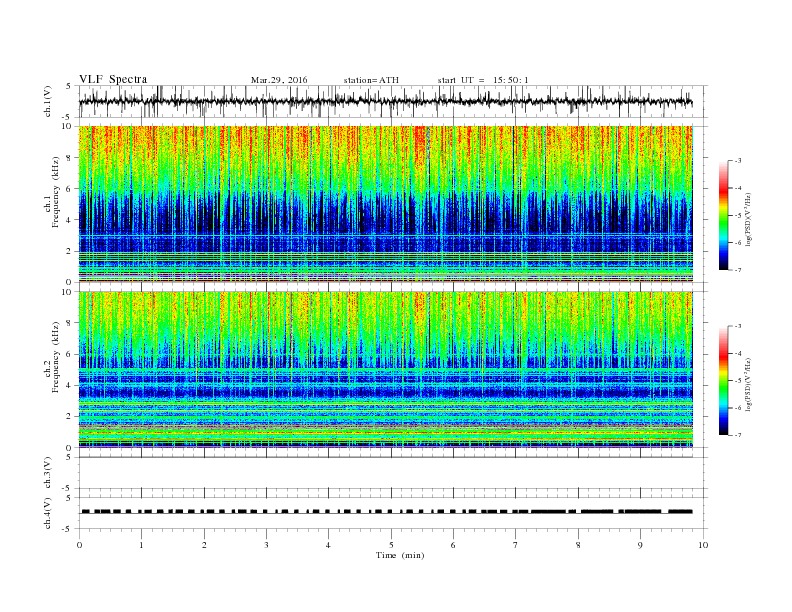Click the ch.1 voltage waveform trace panel
This screenshot has width=792, height=612.
tap(393, 101)
